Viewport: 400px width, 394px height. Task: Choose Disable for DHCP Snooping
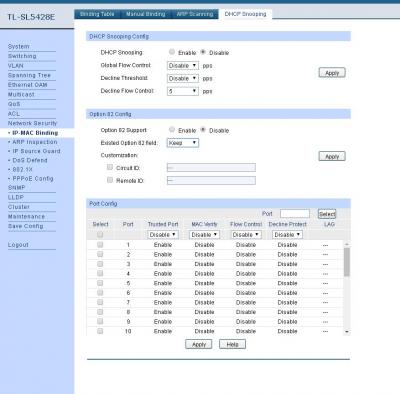click(203, 52)
